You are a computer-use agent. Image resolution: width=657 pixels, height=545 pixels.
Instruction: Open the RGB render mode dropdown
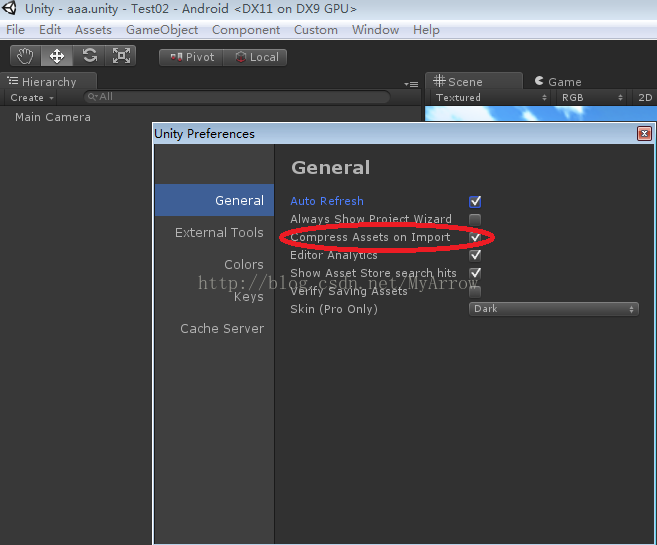coord(591,98)
